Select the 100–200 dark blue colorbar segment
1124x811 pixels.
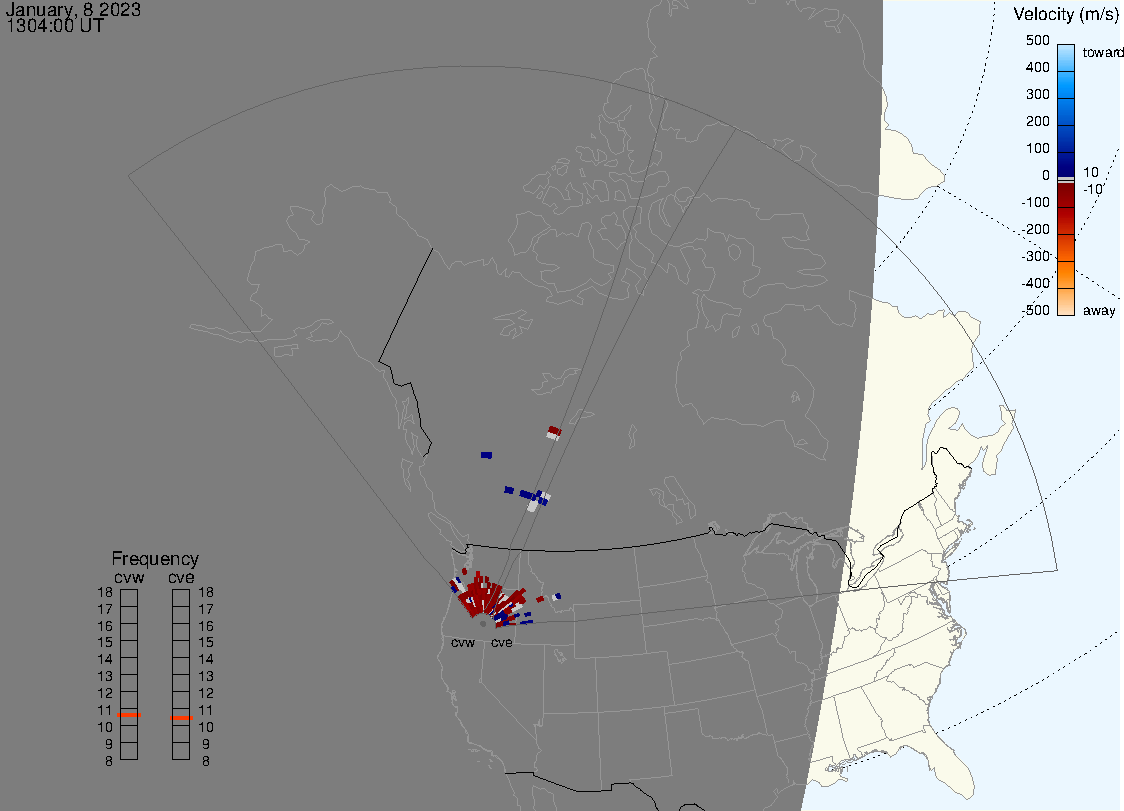(x=1066, y=138)
